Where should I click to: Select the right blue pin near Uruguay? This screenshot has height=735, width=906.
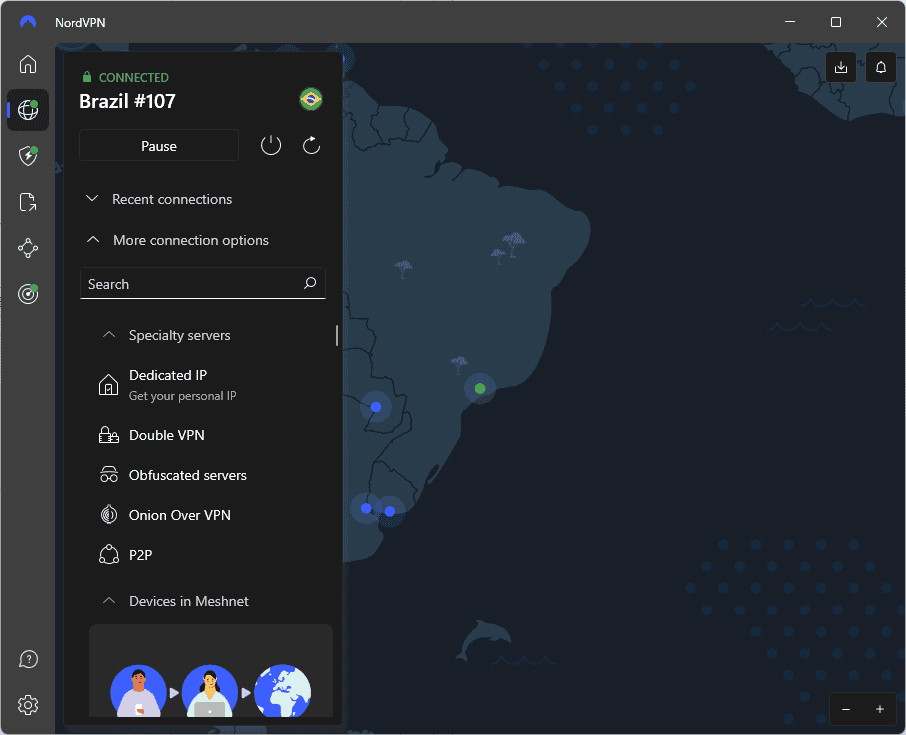390,511
